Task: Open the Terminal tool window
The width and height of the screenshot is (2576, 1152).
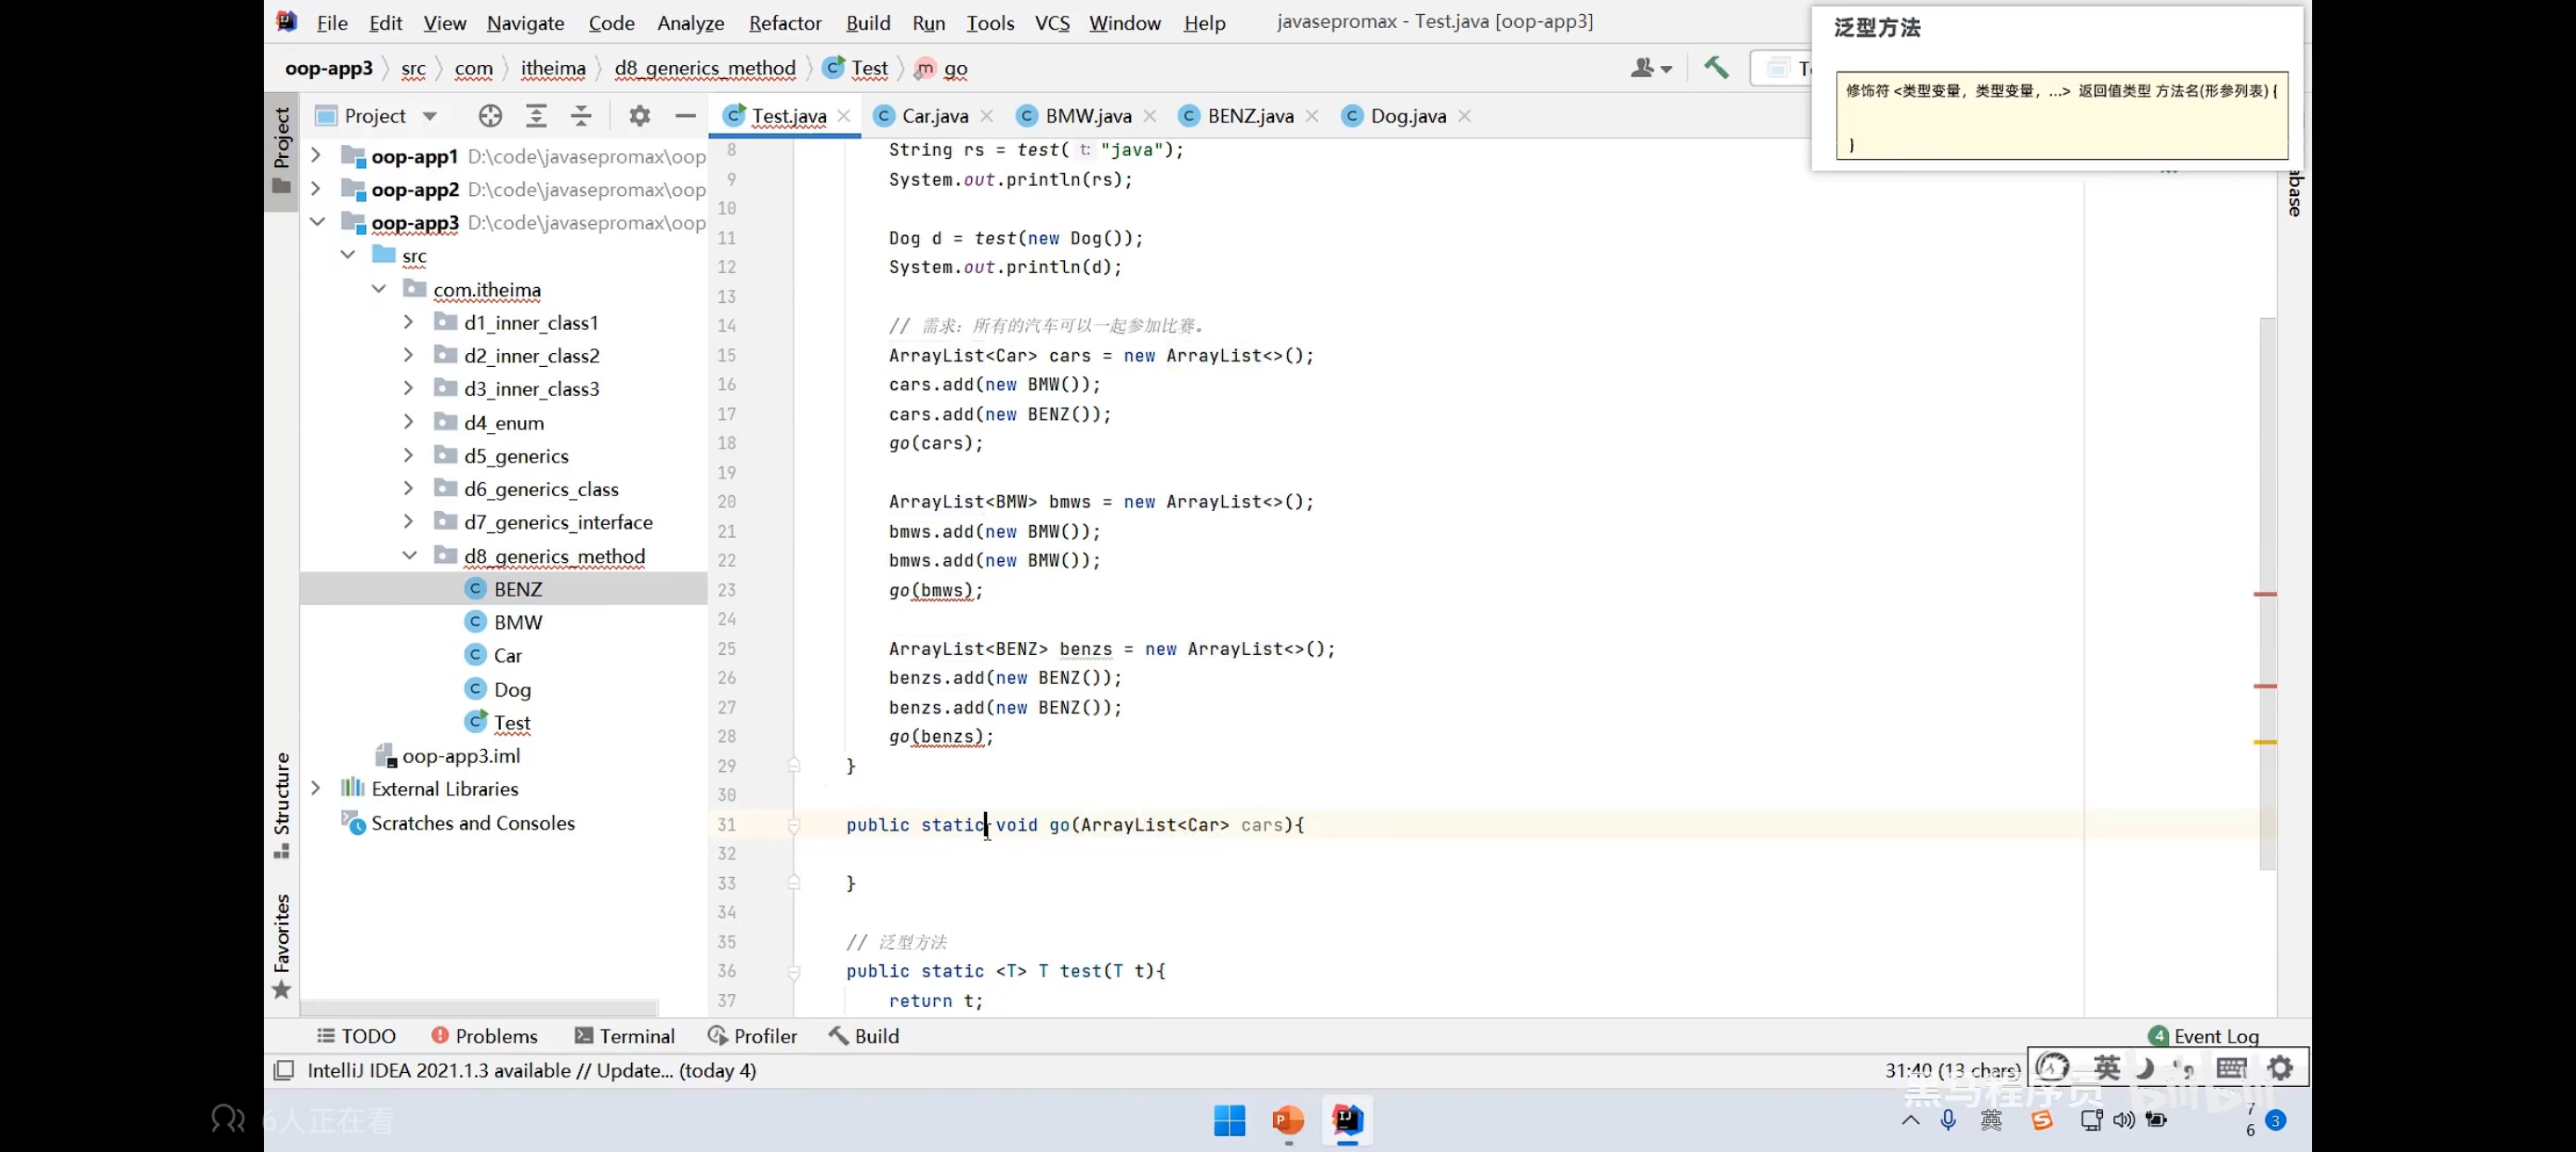Action: [x=625, y=1036]
